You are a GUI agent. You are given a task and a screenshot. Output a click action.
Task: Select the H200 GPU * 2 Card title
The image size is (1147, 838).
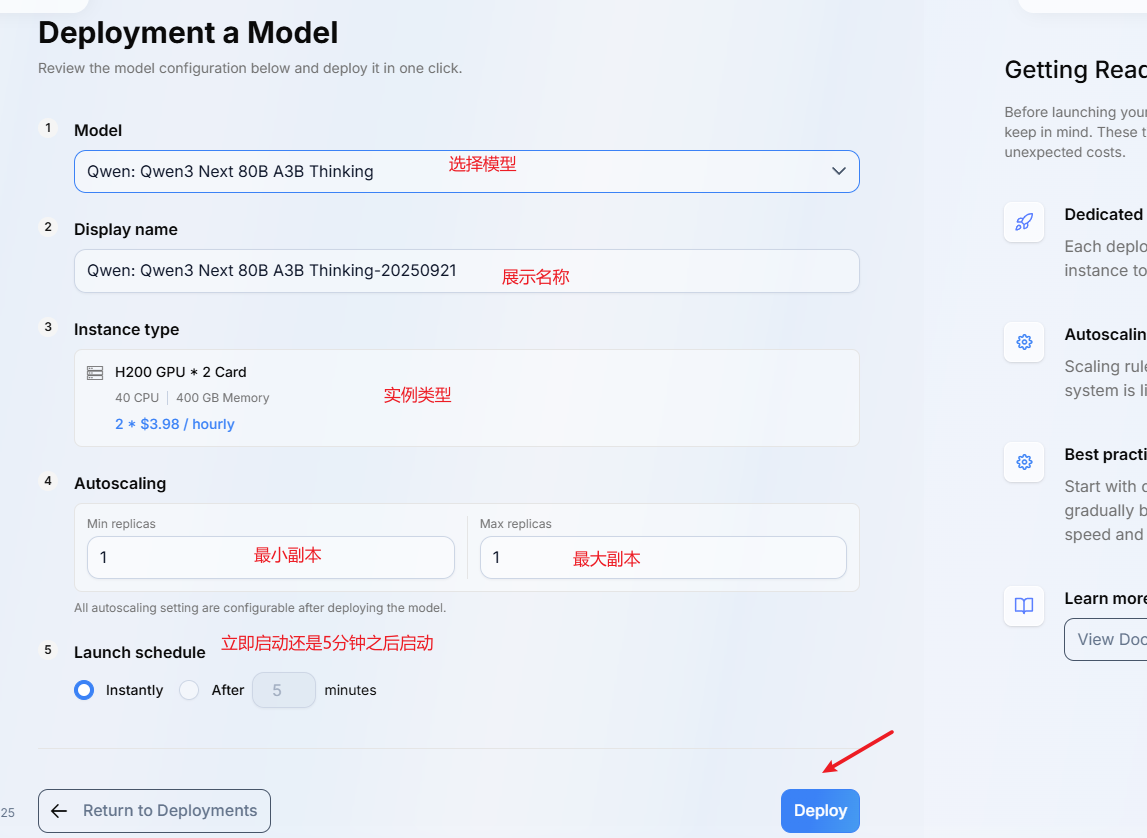click(180, 372)
